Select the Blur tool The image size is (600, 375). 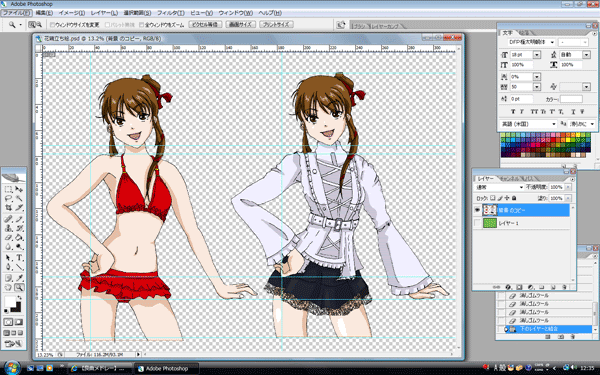coord(8,247)
